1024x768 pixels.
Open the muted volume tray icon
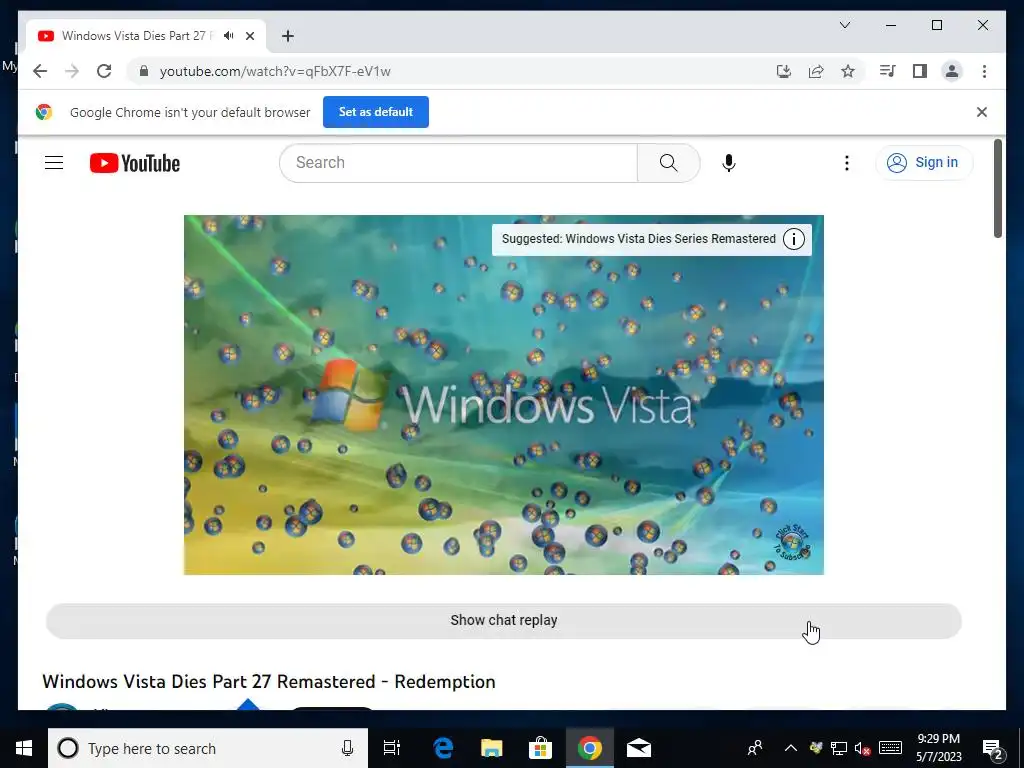(862, 748)
